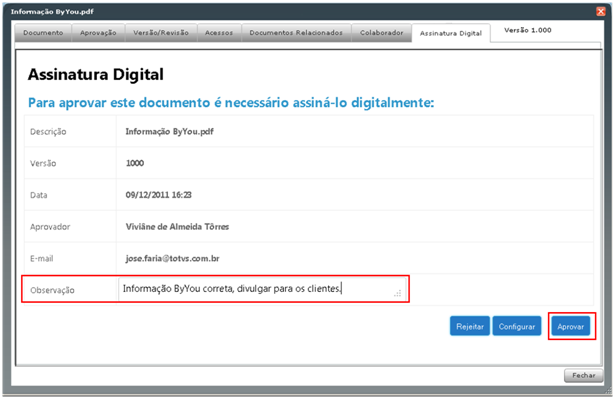Click the Observação field resize handle

398,293
